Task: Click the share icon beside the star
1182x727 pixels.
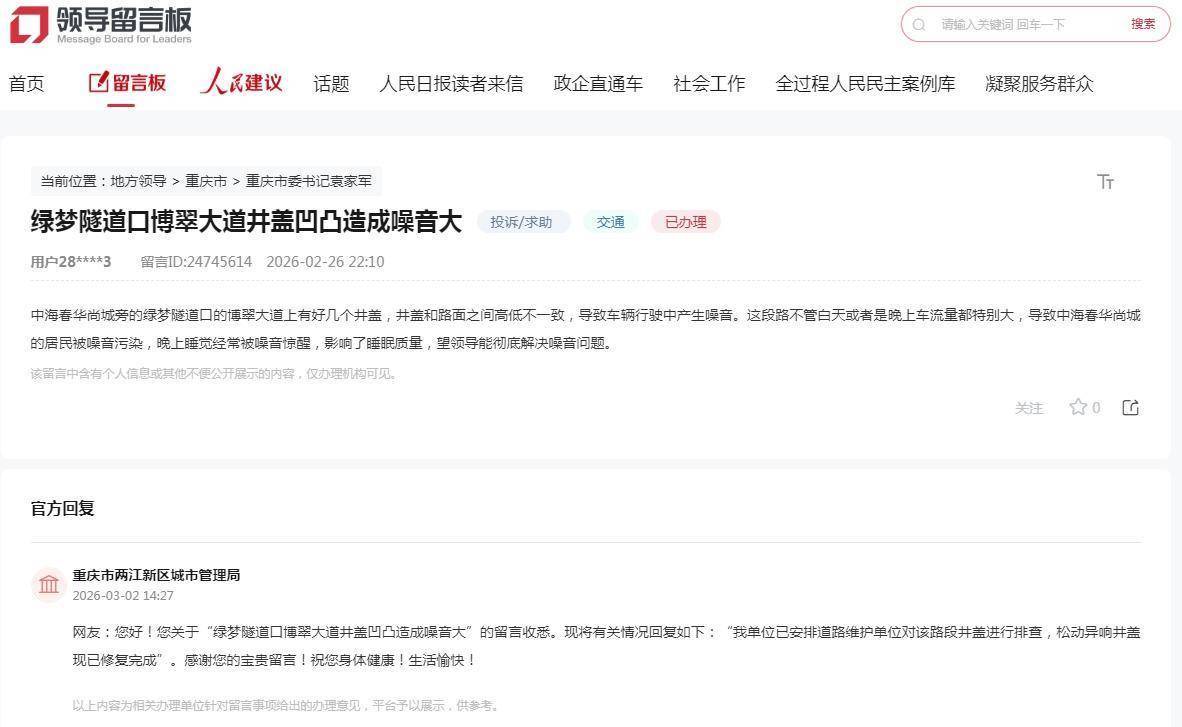Action: [1130, 407]
